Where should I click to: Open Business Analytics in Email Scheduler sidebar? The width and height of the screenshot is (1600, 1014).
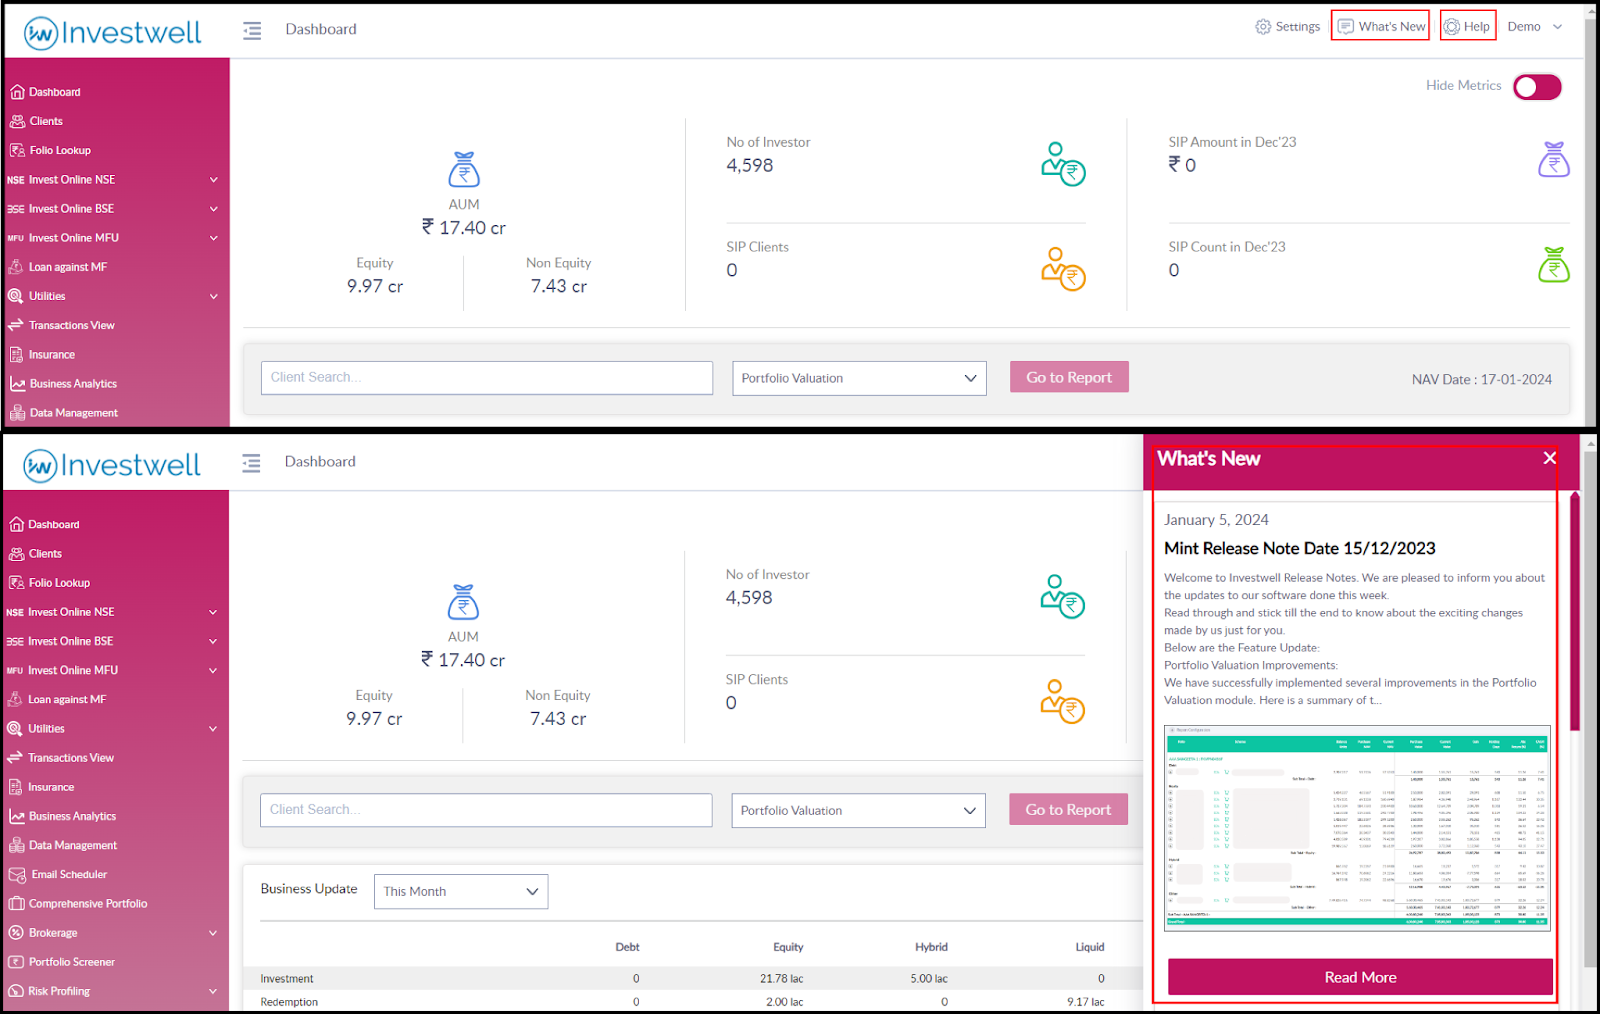(62, 816)
